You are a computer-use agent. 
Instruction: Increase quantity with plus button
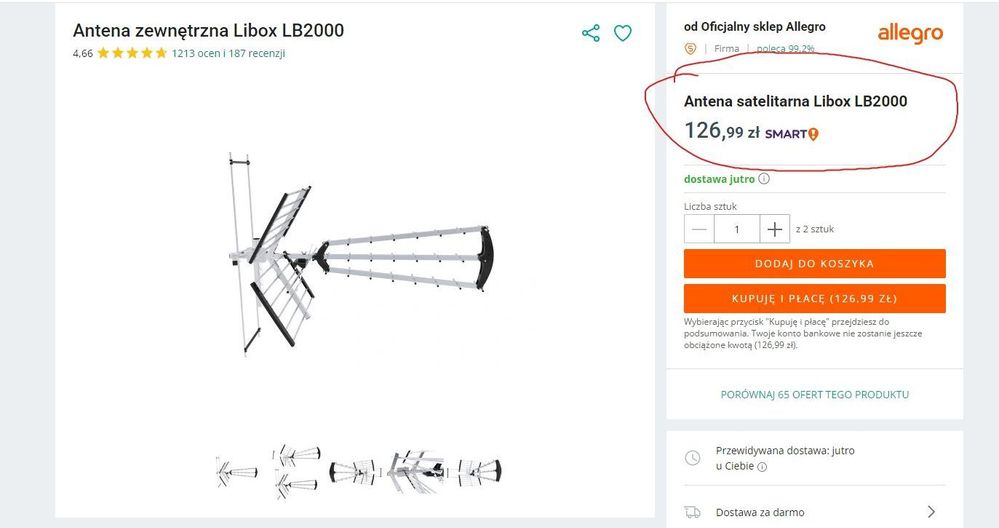775,229
